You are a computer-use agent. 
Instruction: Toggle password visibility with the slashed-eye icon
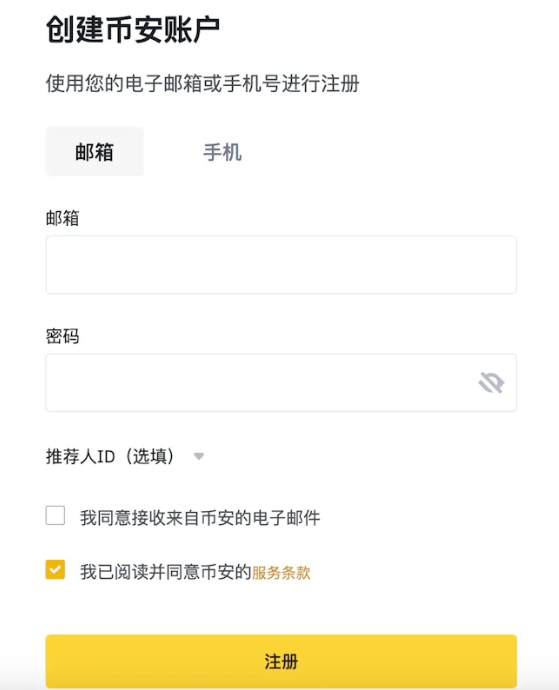491,382
